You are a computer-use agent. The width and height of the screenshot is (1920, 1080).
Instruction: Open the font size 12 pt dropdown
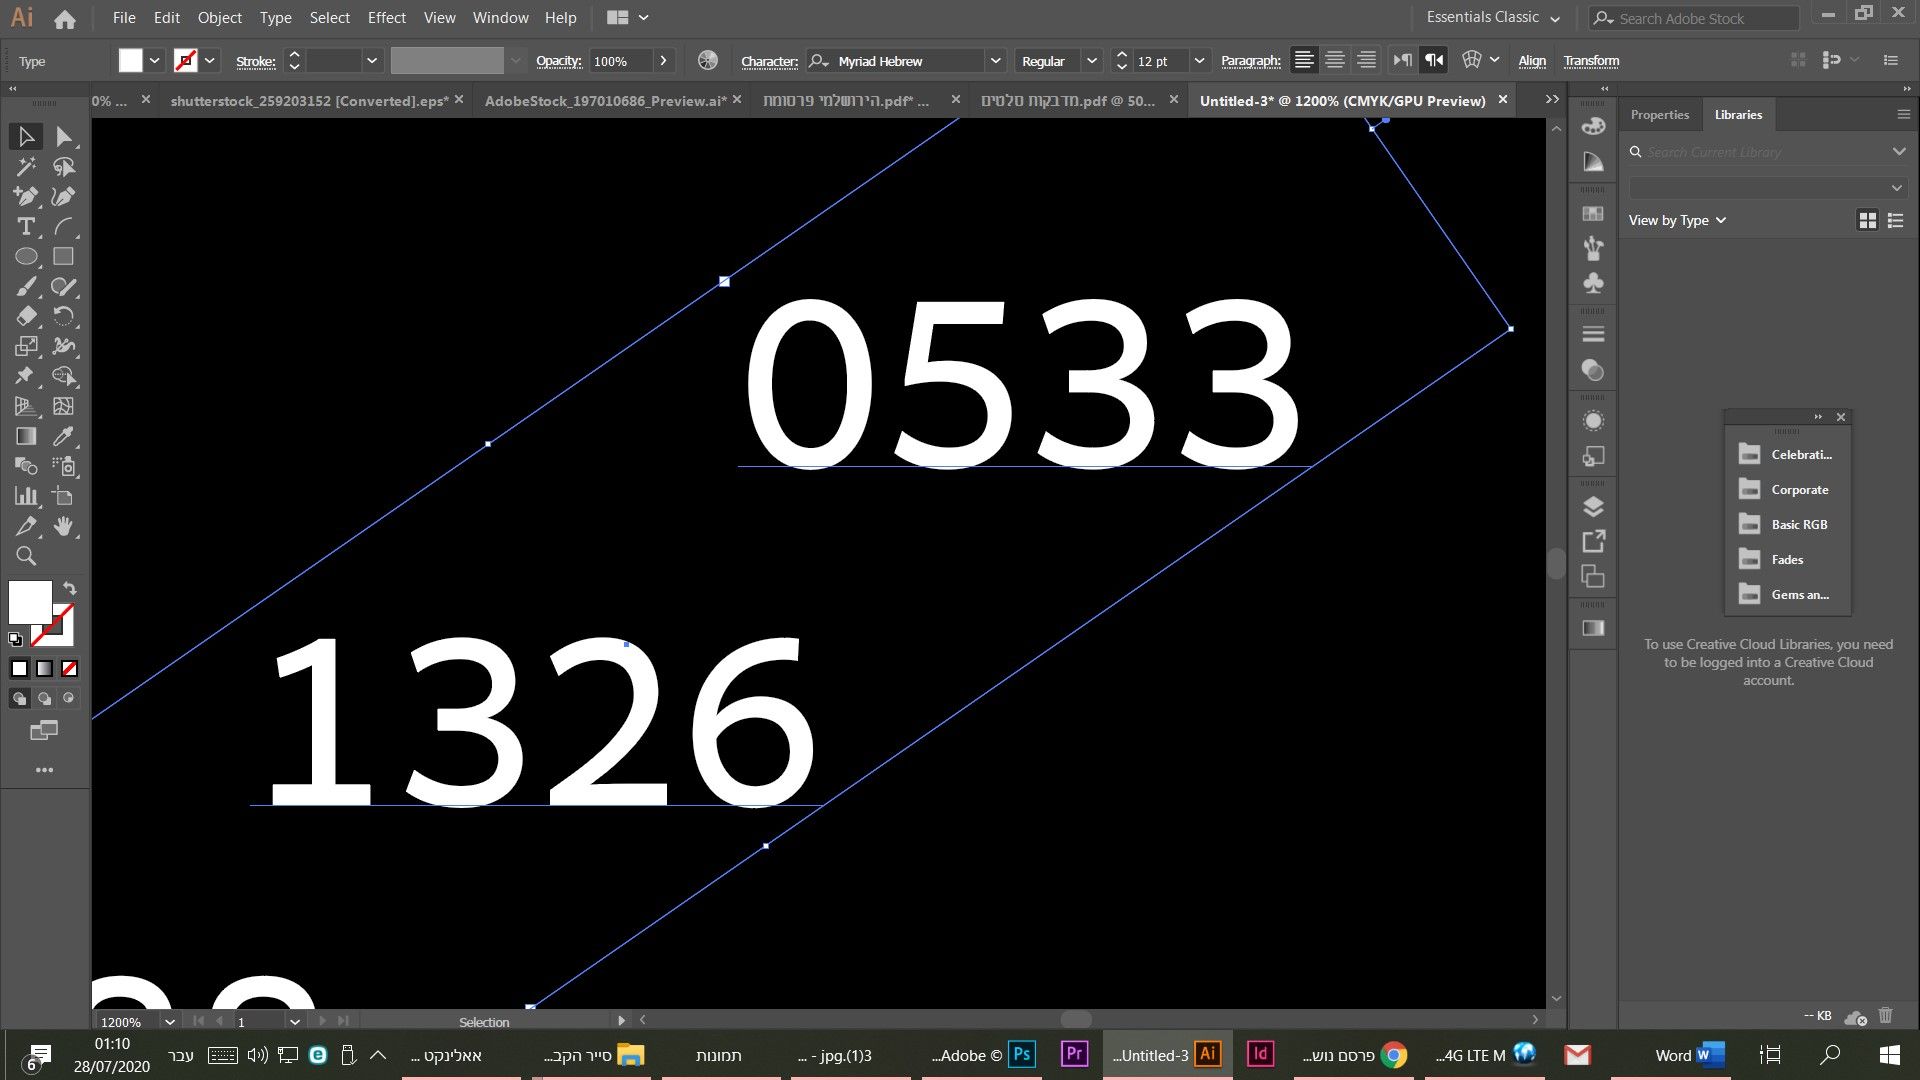(1199, 61)
